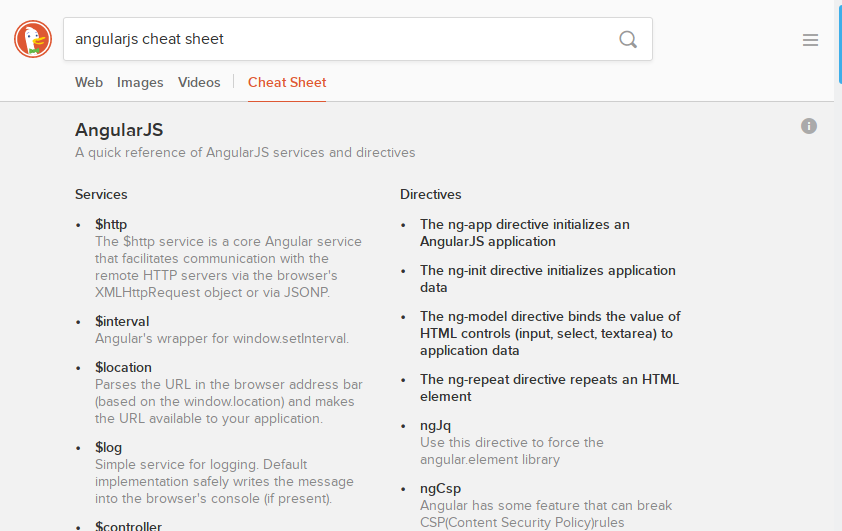Click the $log service entry
Viewport: 842px width, 531px height.
pos(108,447)
